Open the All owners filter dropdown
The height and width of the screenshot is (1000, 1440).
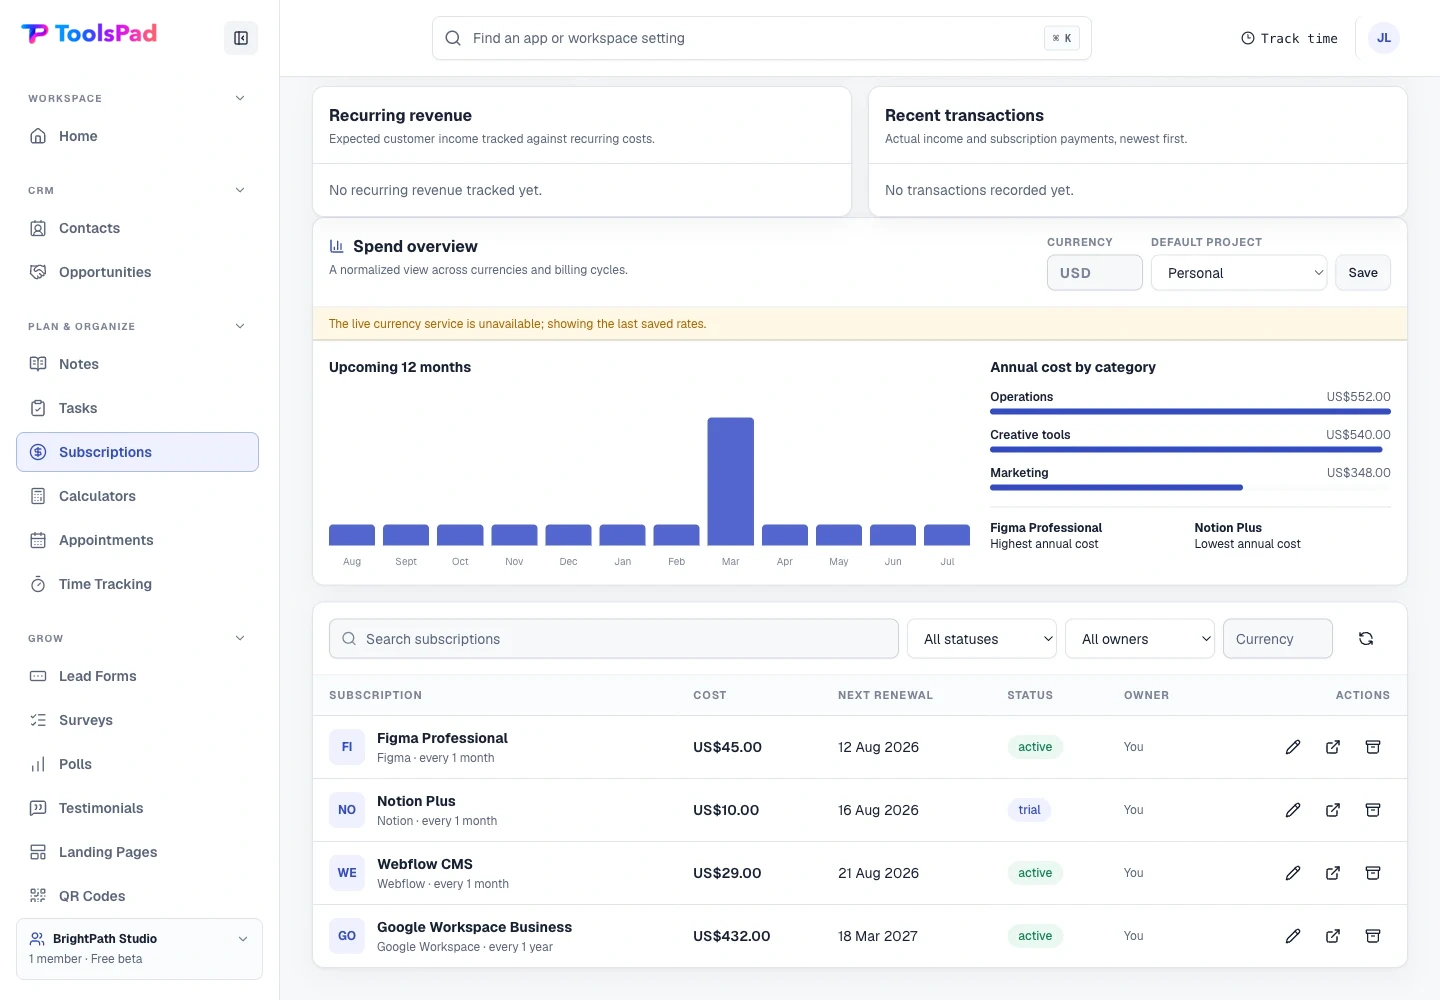pos(1140,639)
